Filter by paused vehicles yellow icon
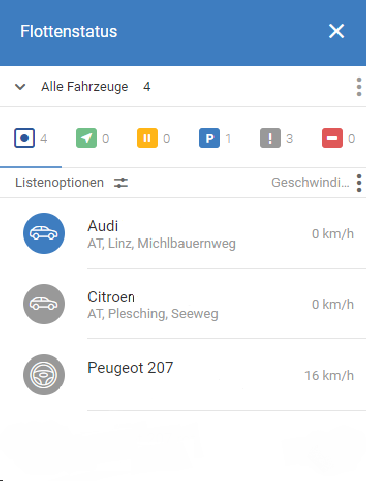The height and width of the screenshot is (481, 366). point(147,138)
